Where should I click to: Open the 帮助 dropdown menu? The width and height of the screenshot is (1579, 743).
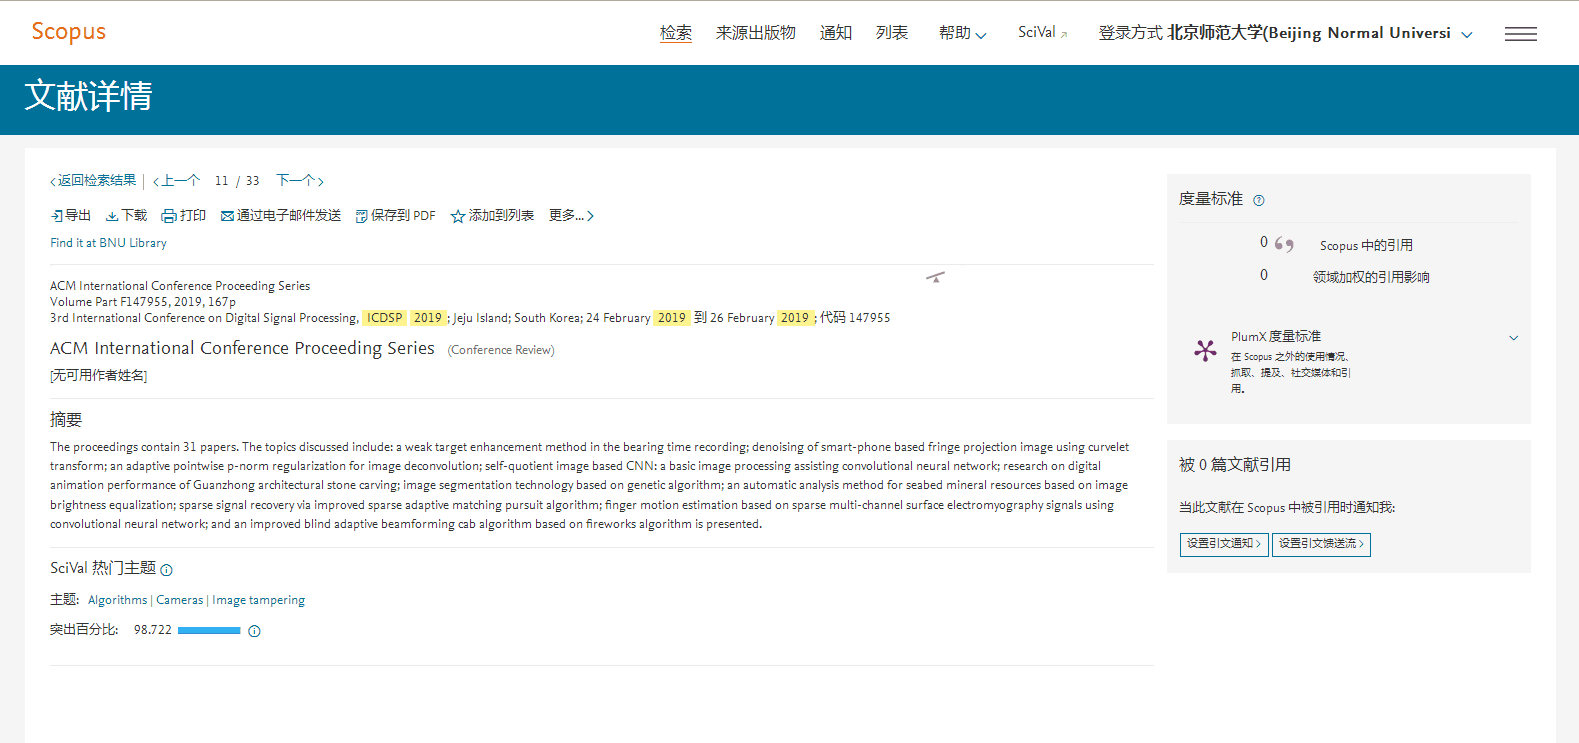click(x=962, y=33)
